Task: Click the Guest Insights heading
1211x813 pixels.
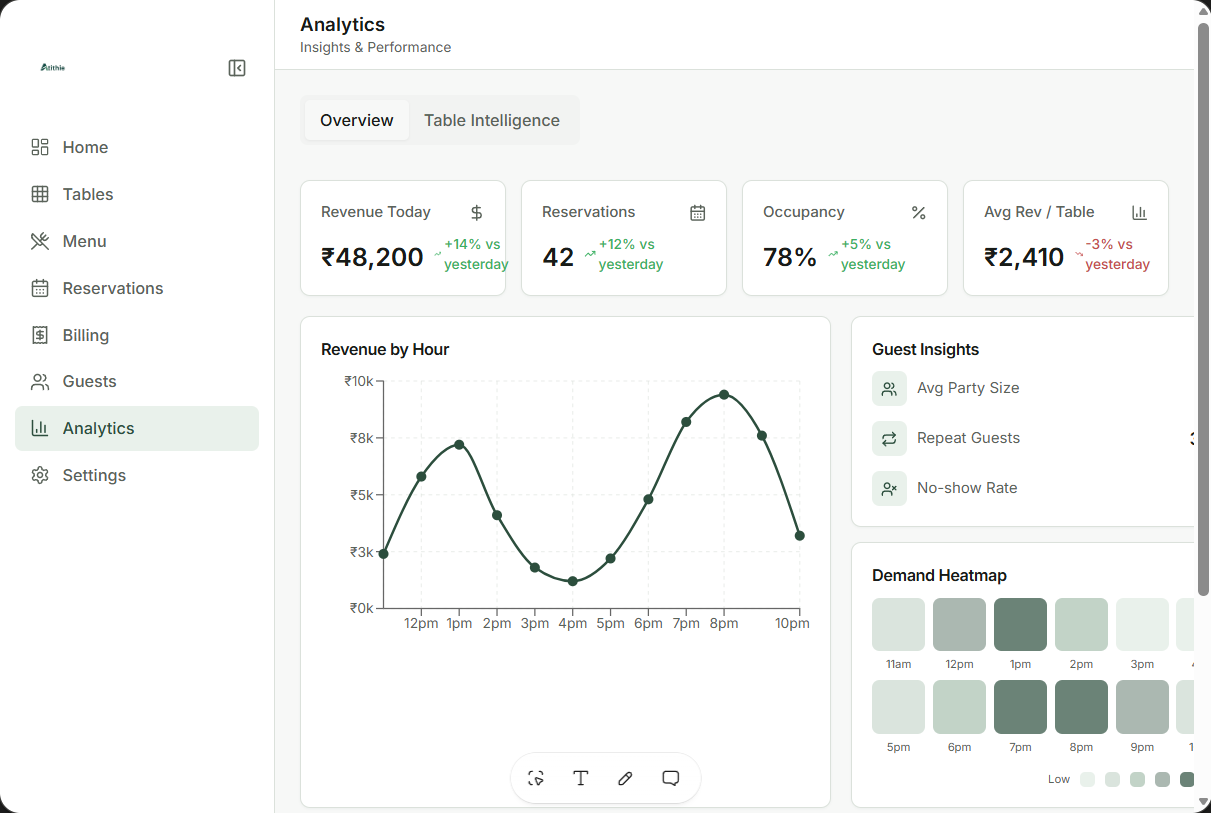Action: [925, 349]
